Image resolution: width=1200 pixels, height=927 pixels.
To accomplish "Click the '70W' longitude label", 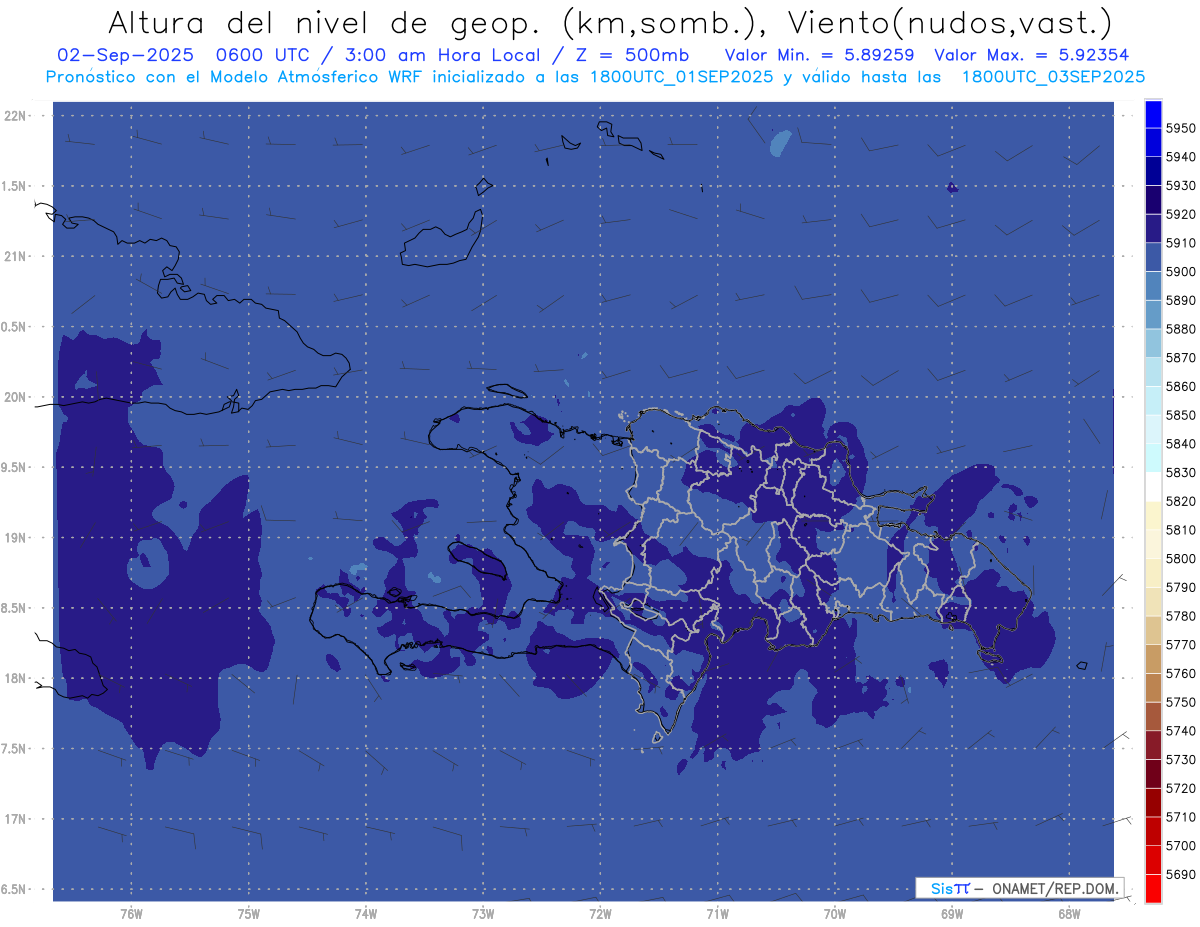I will pos(835,913).
